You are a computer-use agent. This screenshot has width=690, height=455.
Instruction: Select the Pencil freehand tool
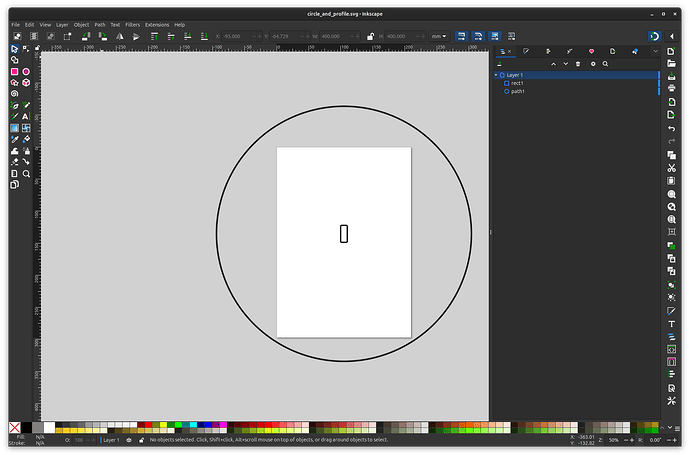coord(26,105)
